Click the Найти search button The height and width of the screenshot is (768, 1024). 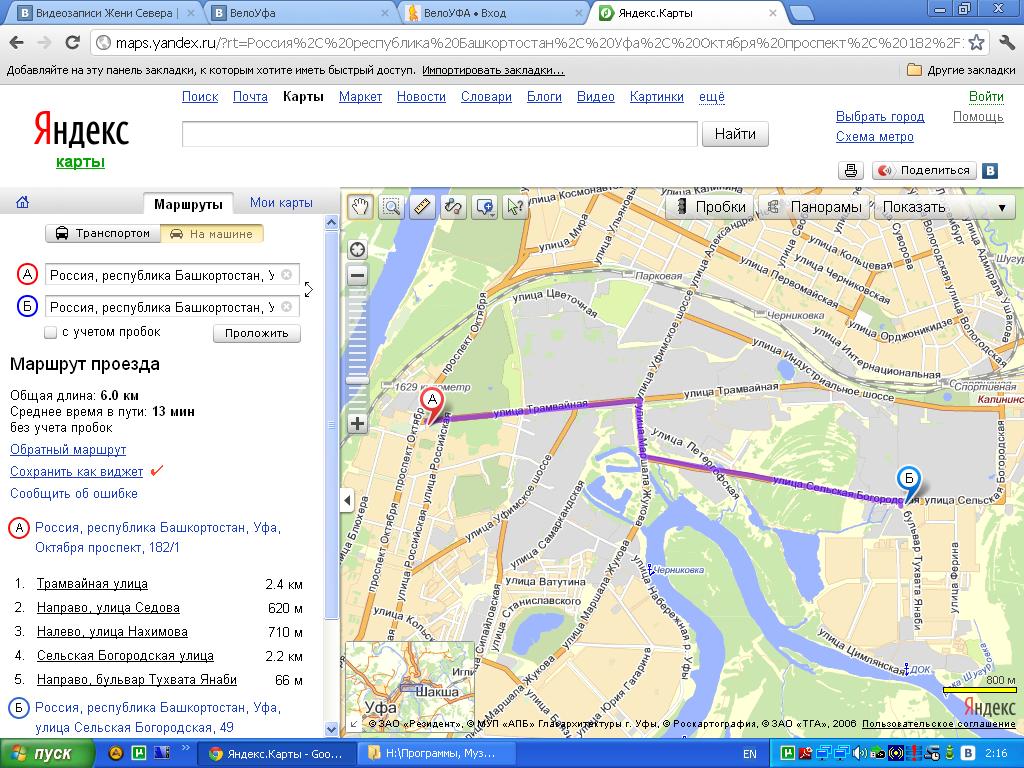click(x=735, y=134)
